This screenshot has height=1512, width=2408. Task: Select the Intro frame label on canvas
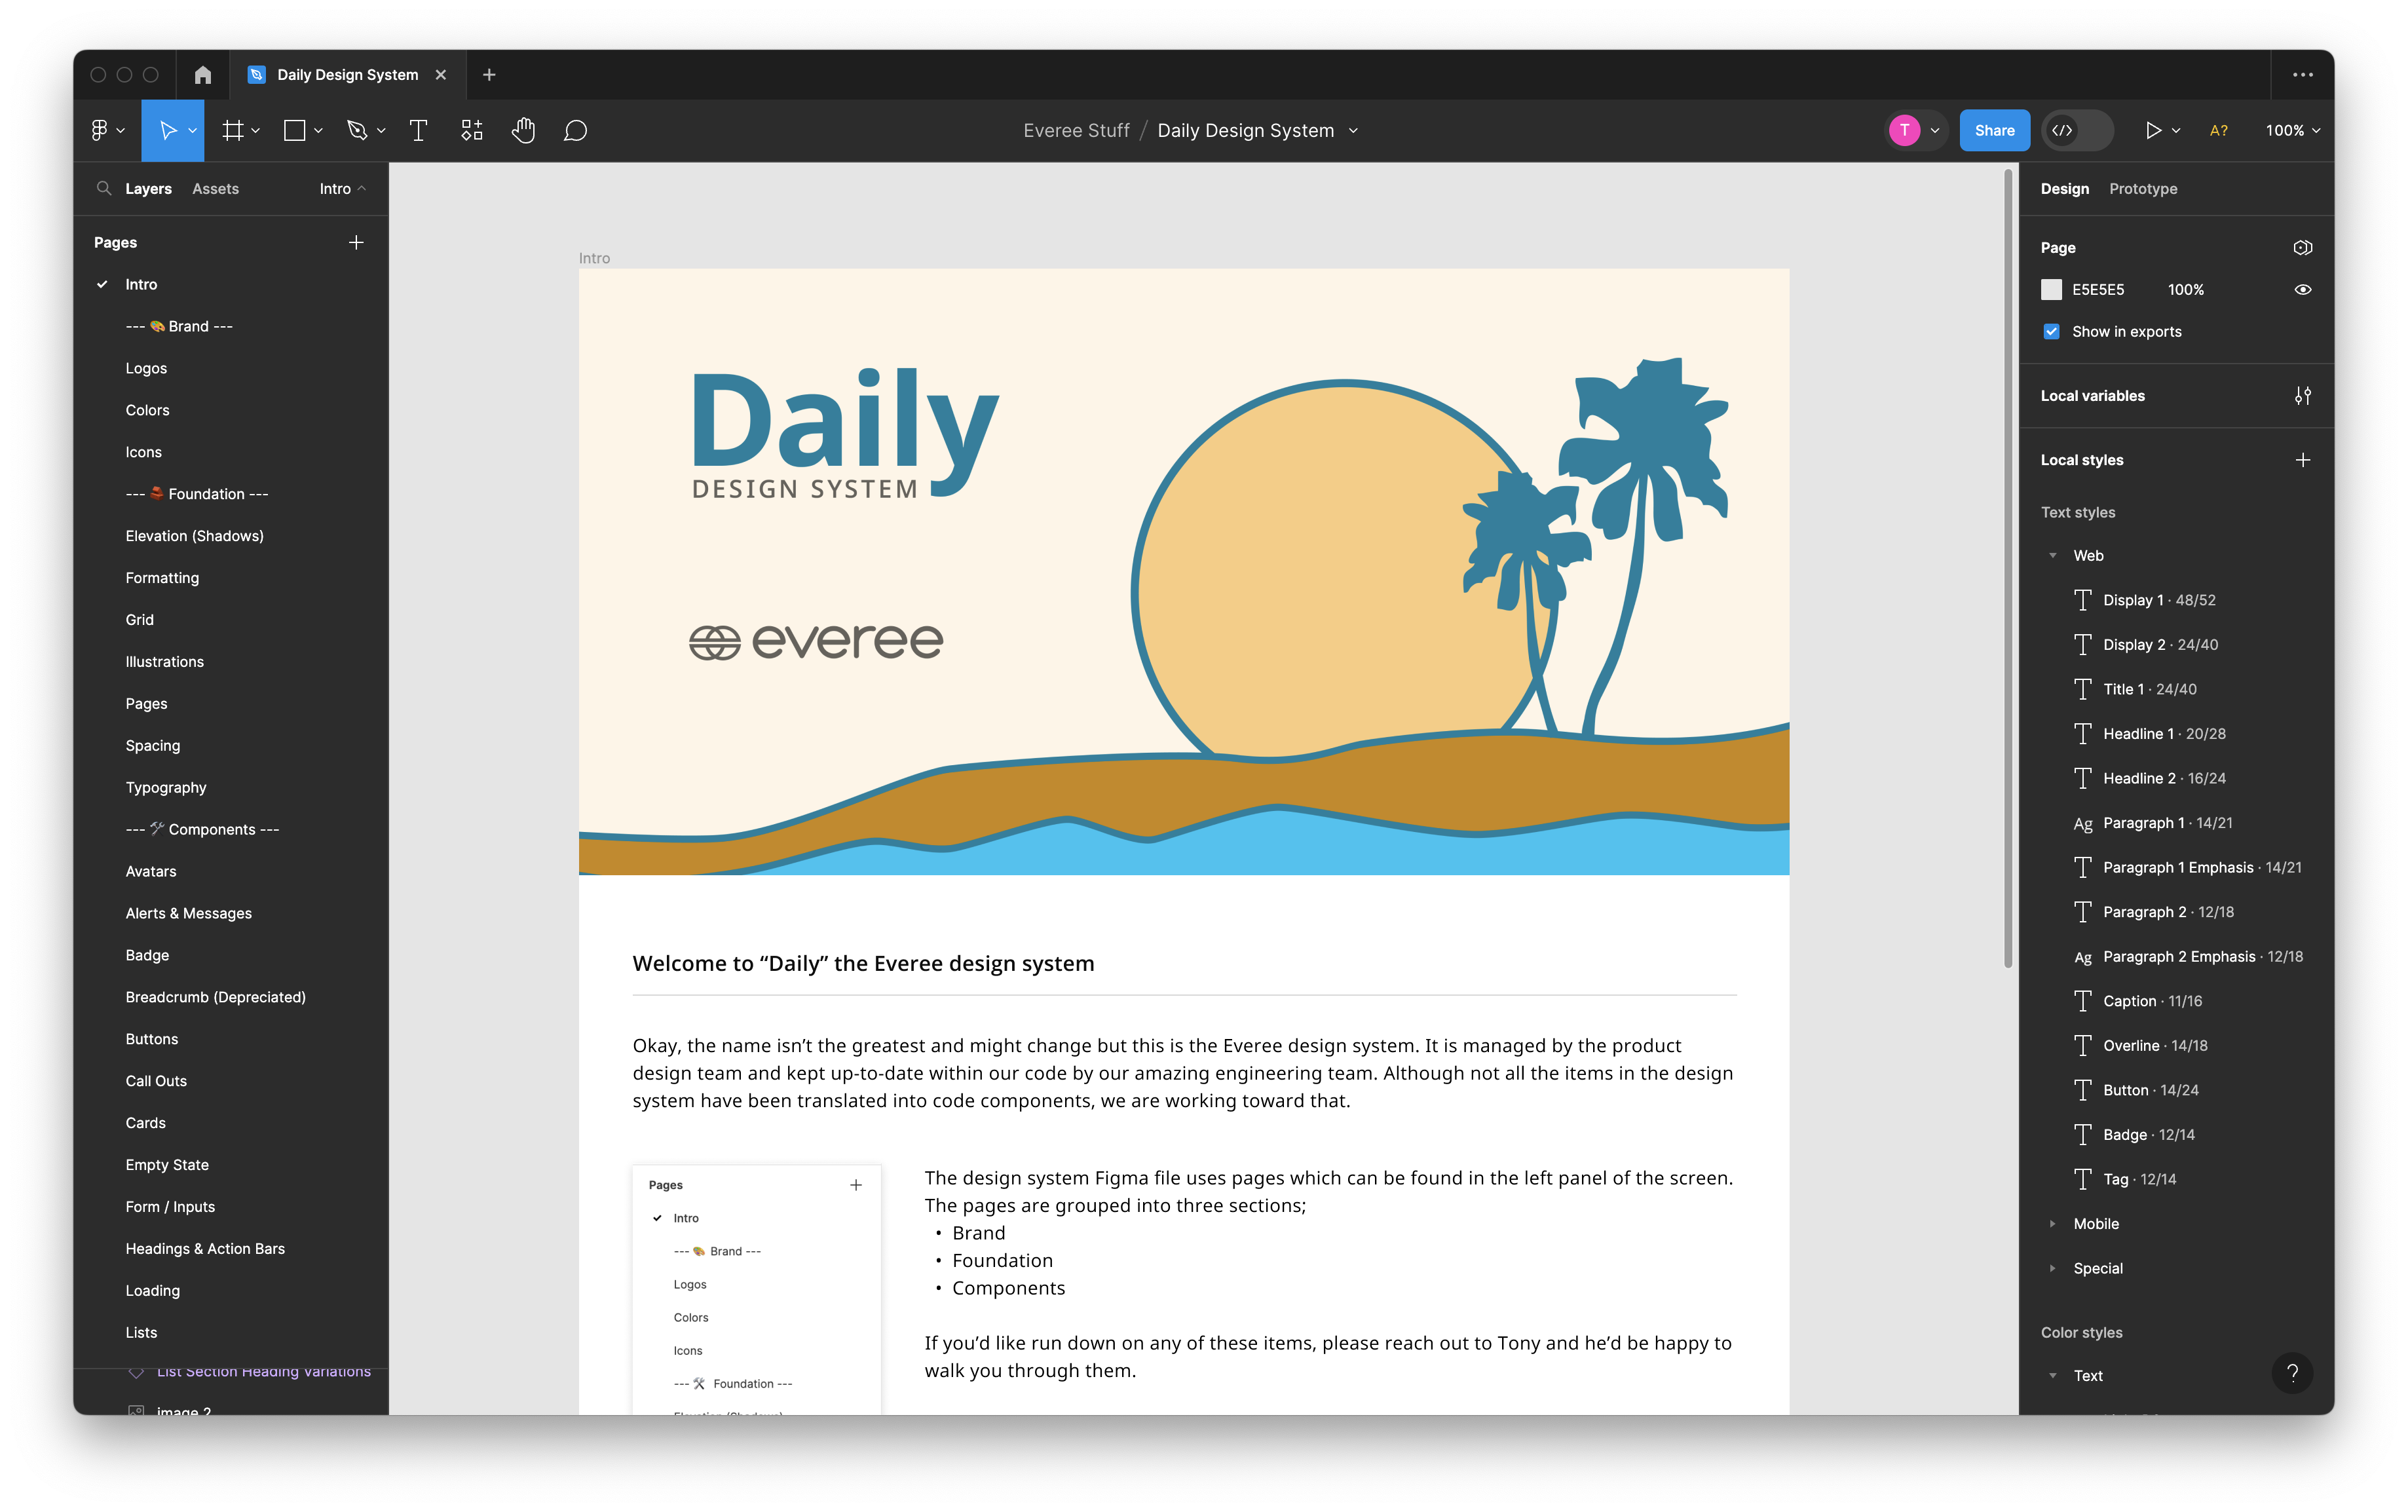tap(594, 258)
